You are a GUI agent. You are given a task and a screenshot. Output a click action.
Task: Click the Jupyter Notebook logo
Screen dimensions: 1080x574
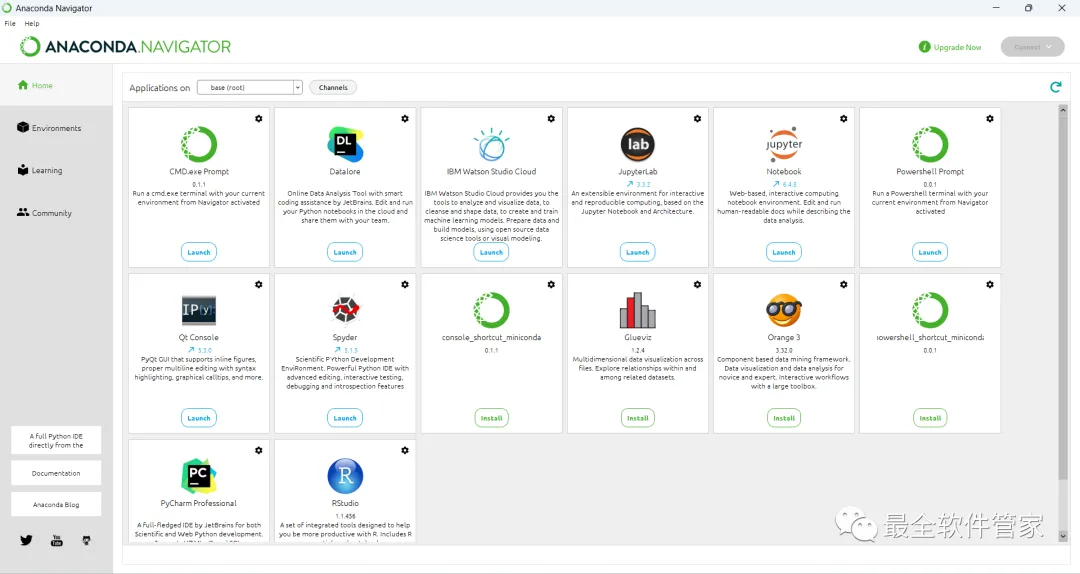[x=784, y=144]
